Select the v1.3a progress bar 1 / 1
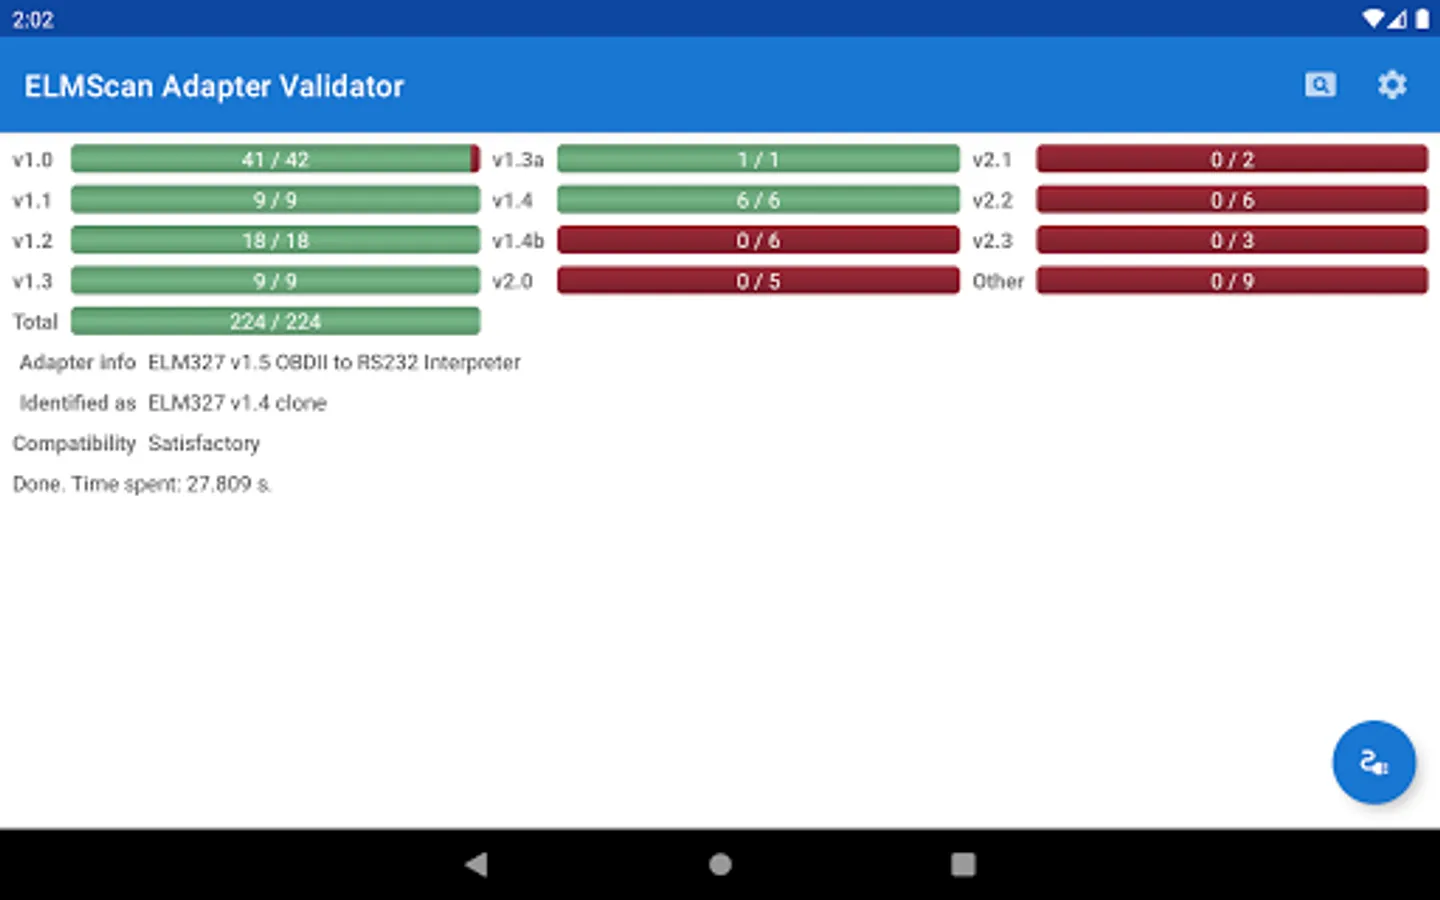The width and height of the screenshot is (1440, 900). coord(758,159)
